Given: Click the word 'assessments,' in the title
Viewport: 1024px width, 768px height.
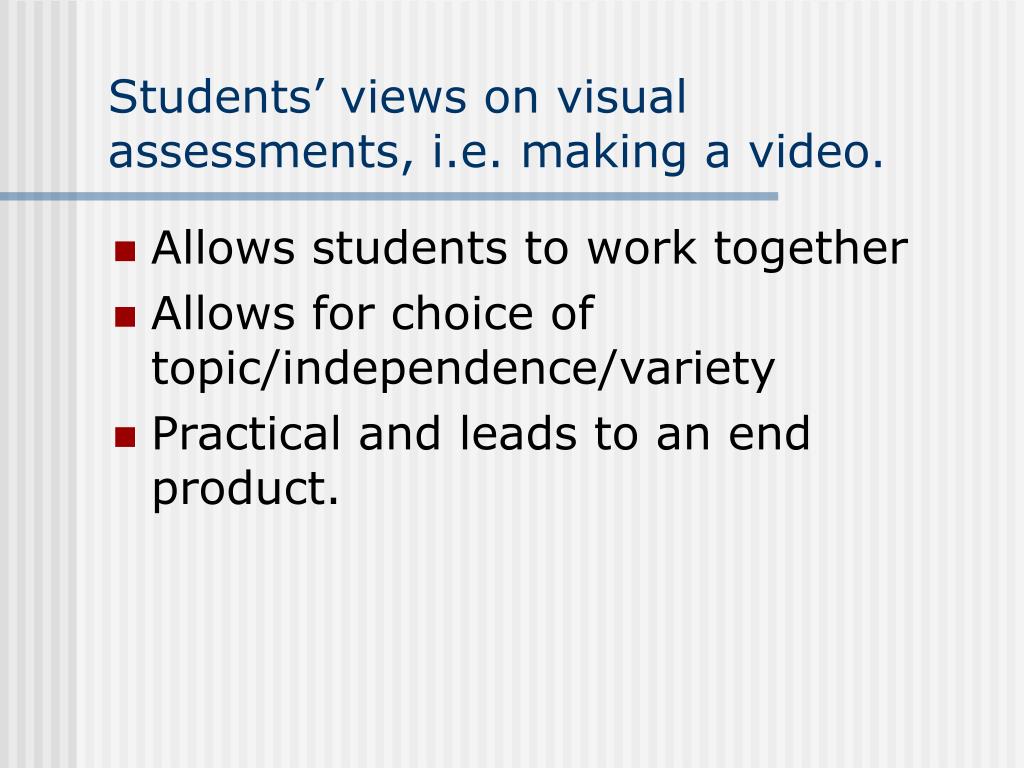Looking at the screenshot, I should pyautogui.click(x=261, y=154).
